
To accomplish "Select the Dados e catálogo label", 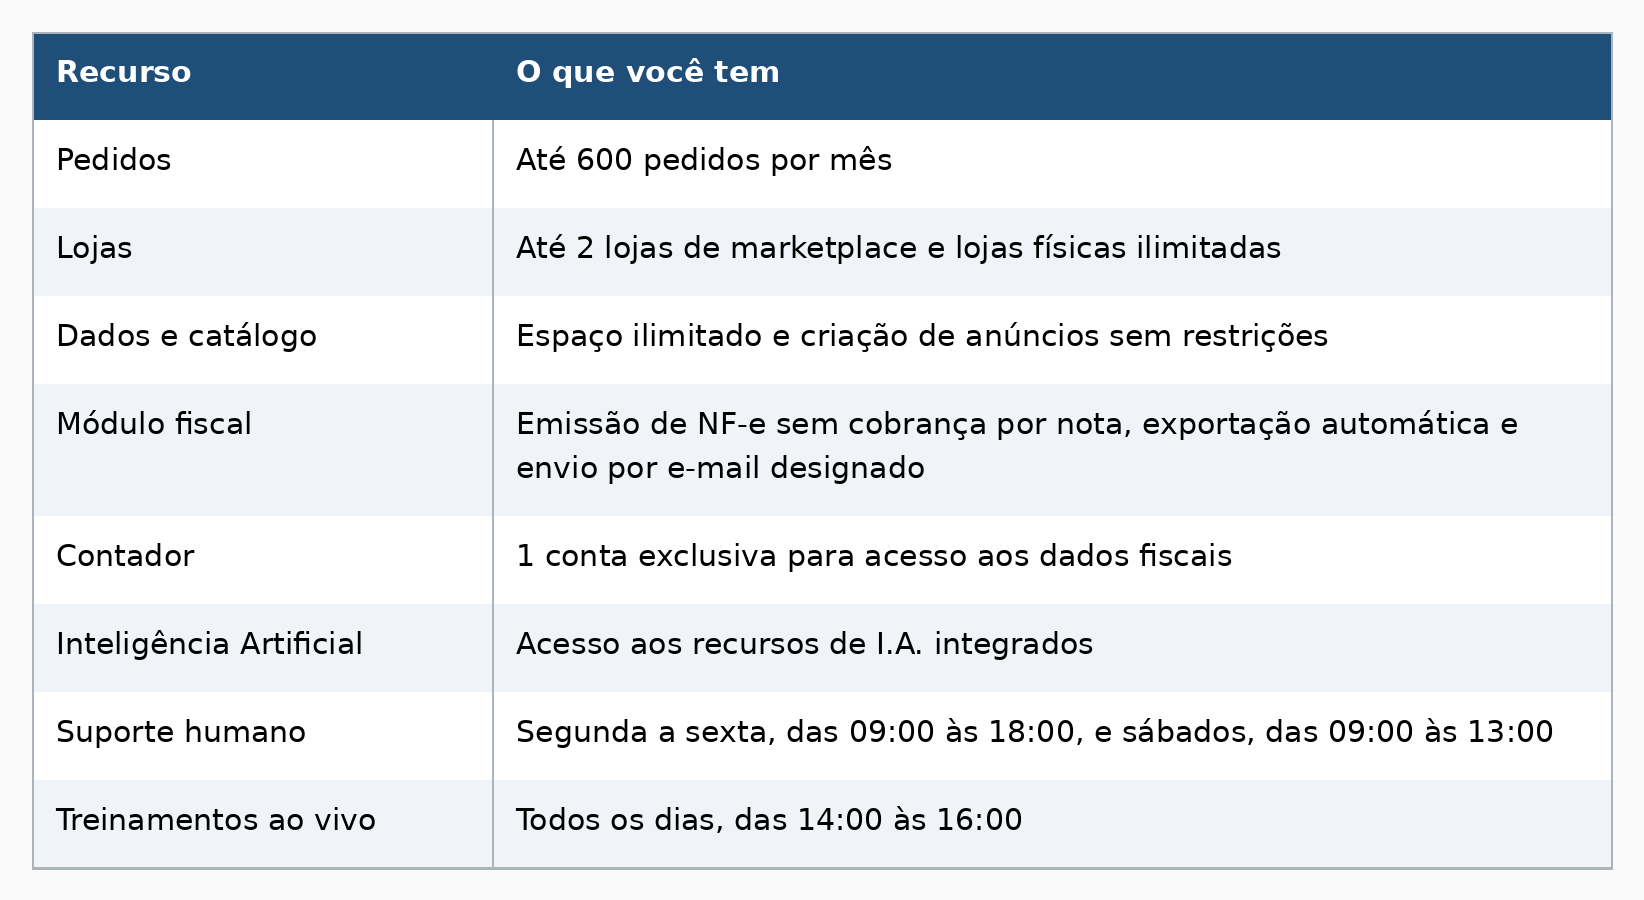I will (186, 337).
